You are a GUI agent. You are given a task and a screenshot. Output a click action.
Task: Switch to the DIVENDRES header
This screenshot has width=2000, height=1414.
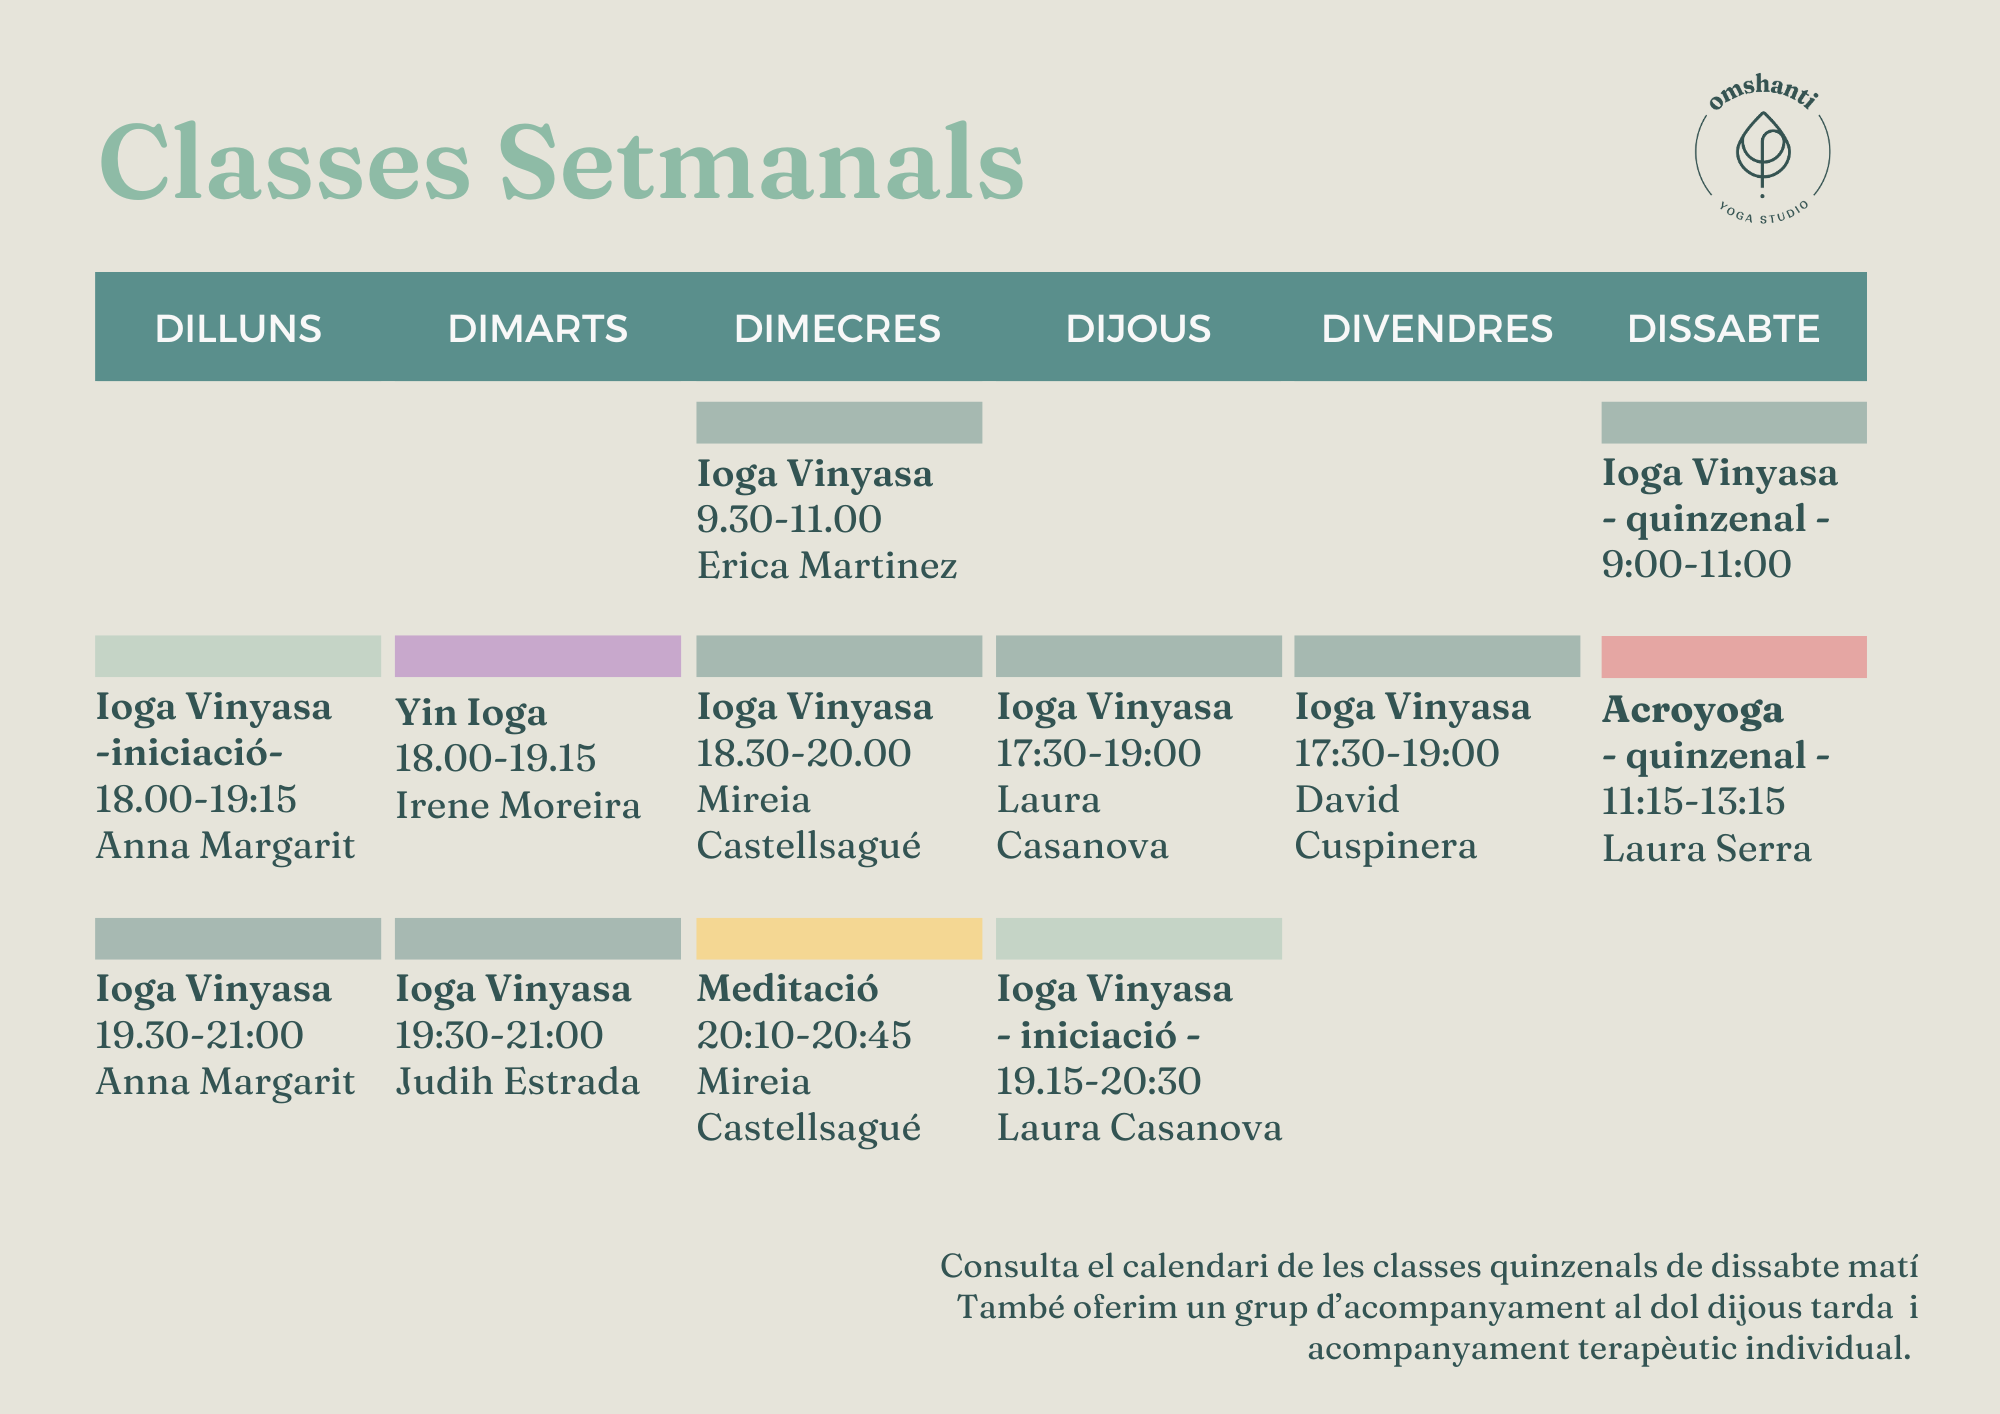click(x=1437, y=329)
